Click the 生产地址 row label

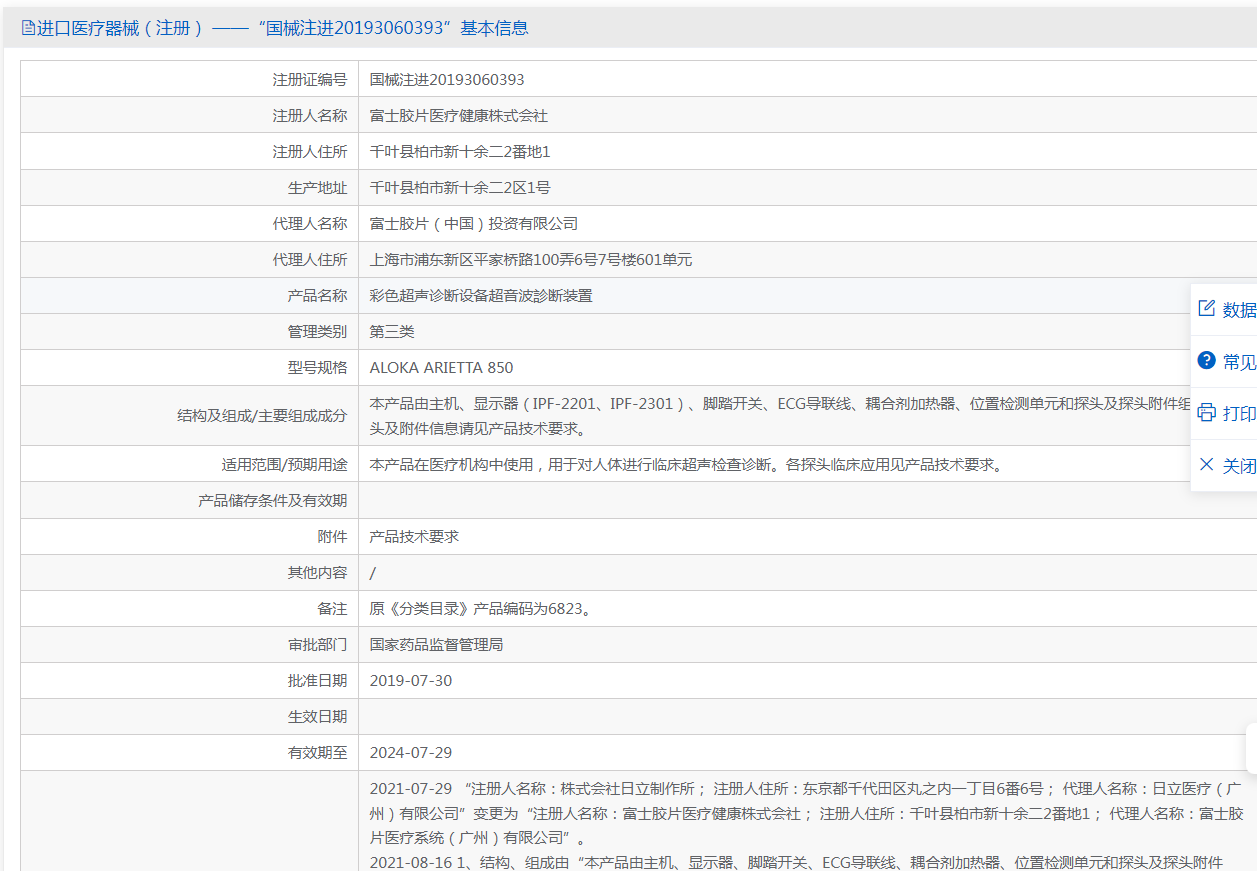(x=318, y=188)
